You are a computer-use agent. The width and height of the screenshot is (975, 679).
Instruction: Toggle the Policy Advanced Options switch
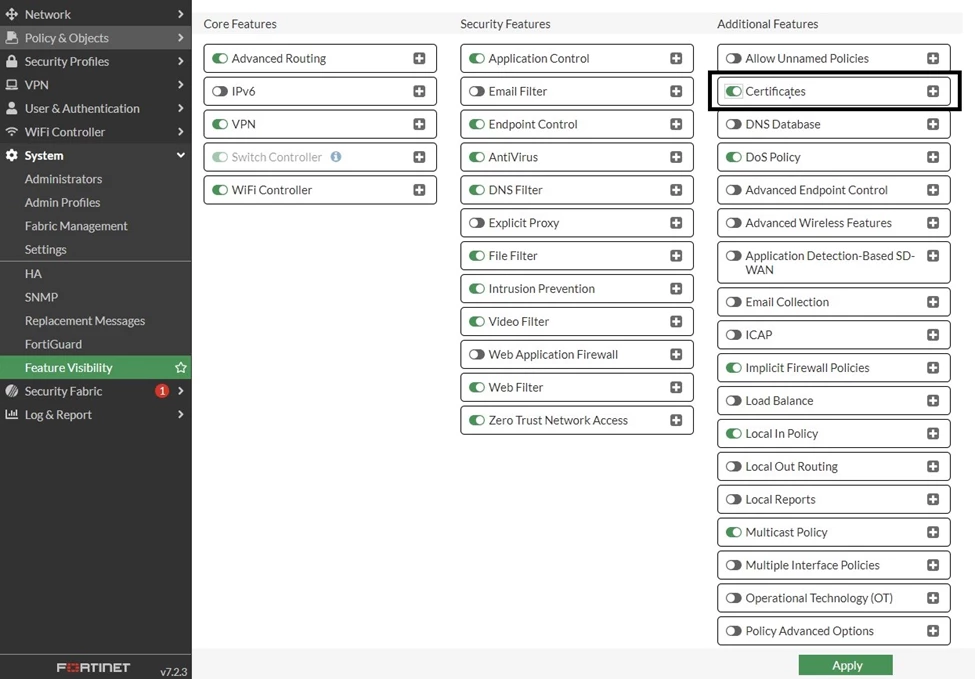[x=734, y=631]
